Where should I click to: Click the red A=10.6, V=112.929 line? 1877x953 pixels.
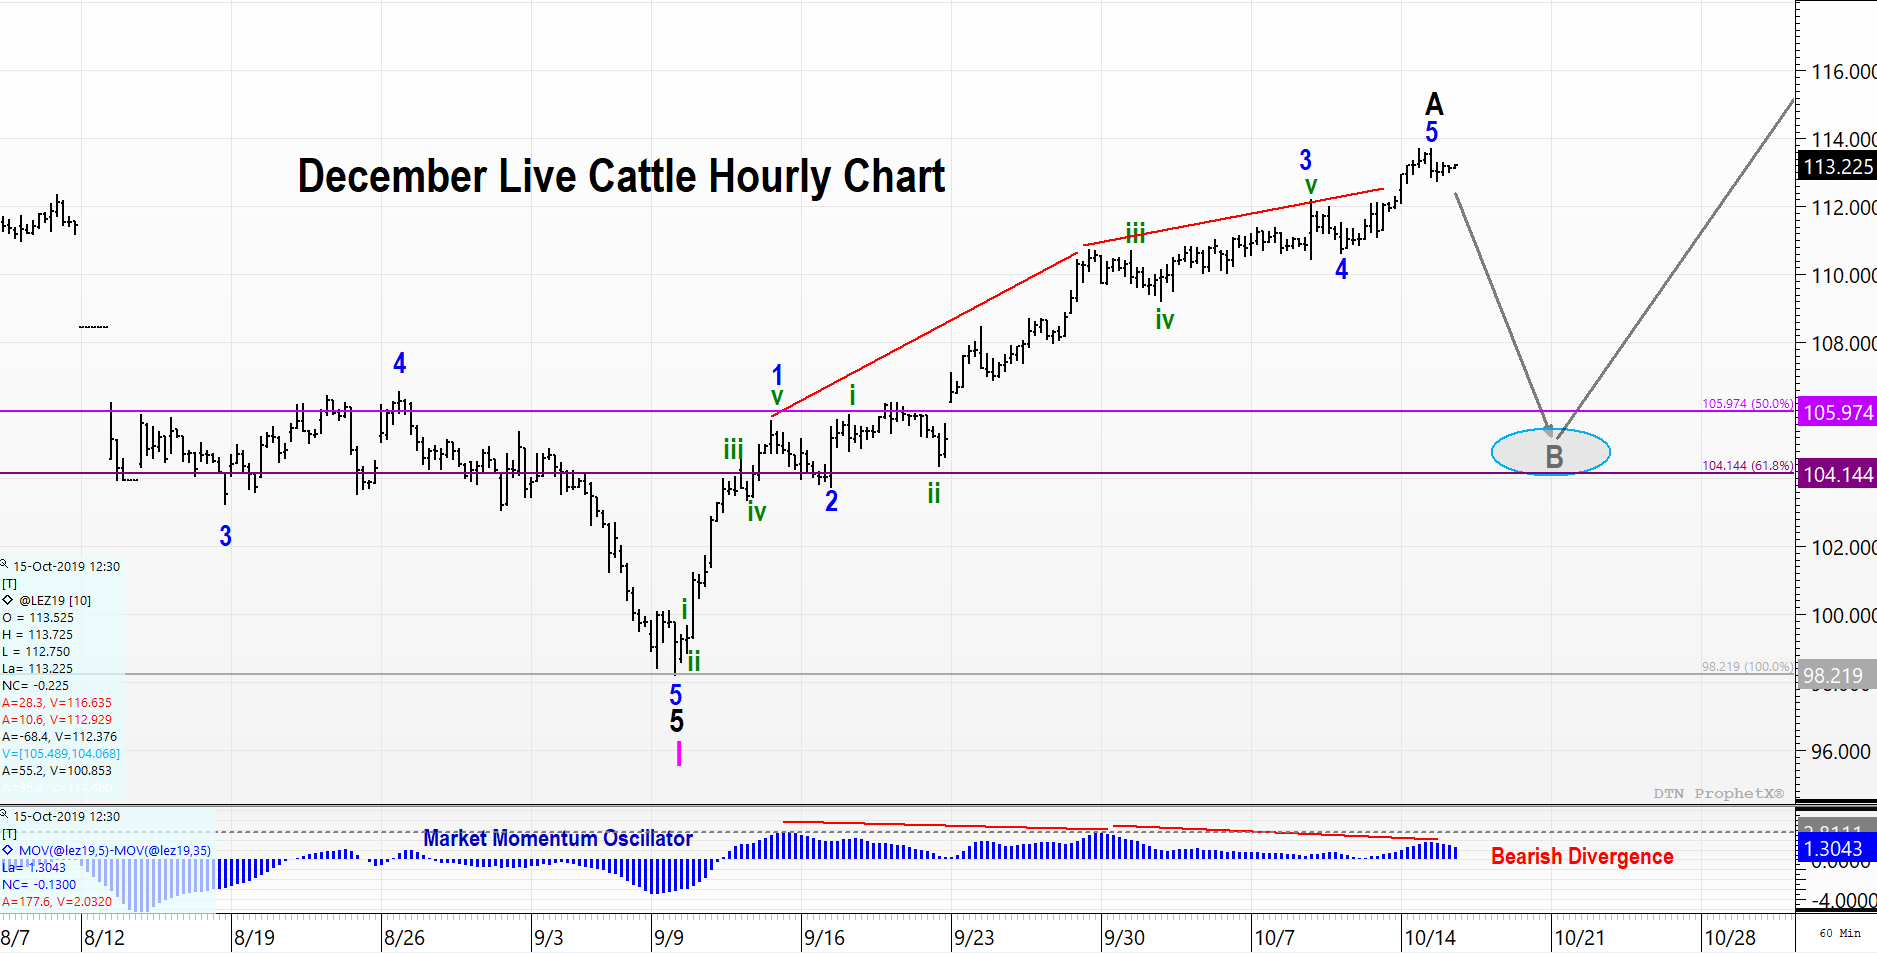point(57,719)
